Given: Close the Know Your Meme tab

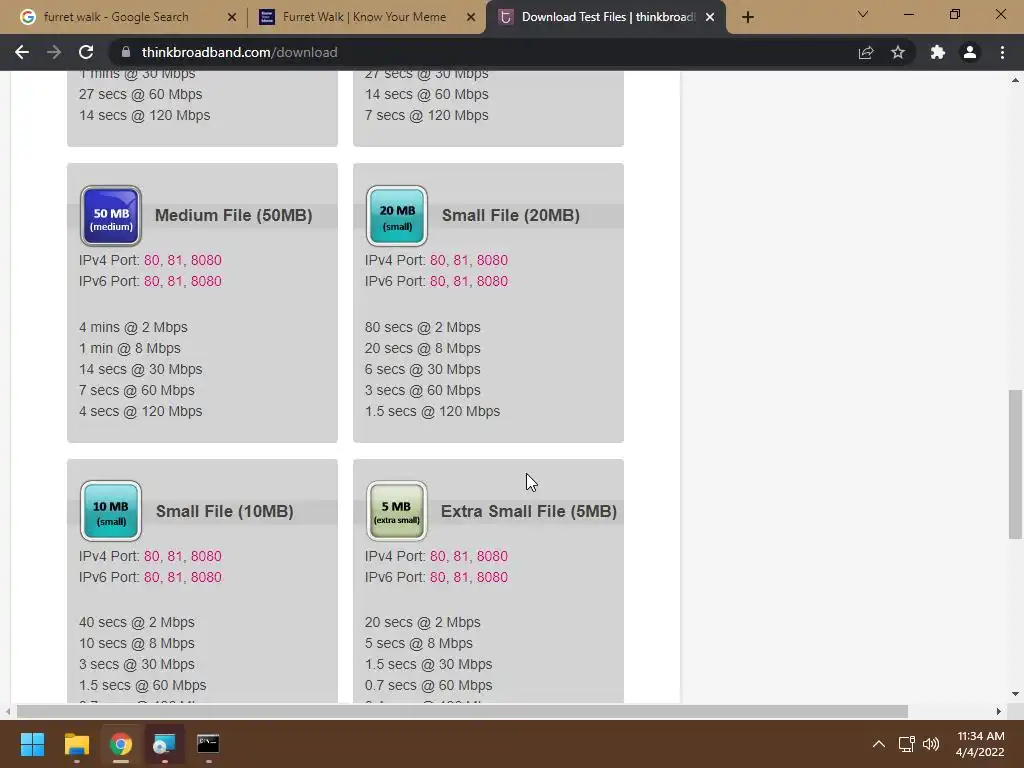Looking at the screenshot, I should (471, 17).
